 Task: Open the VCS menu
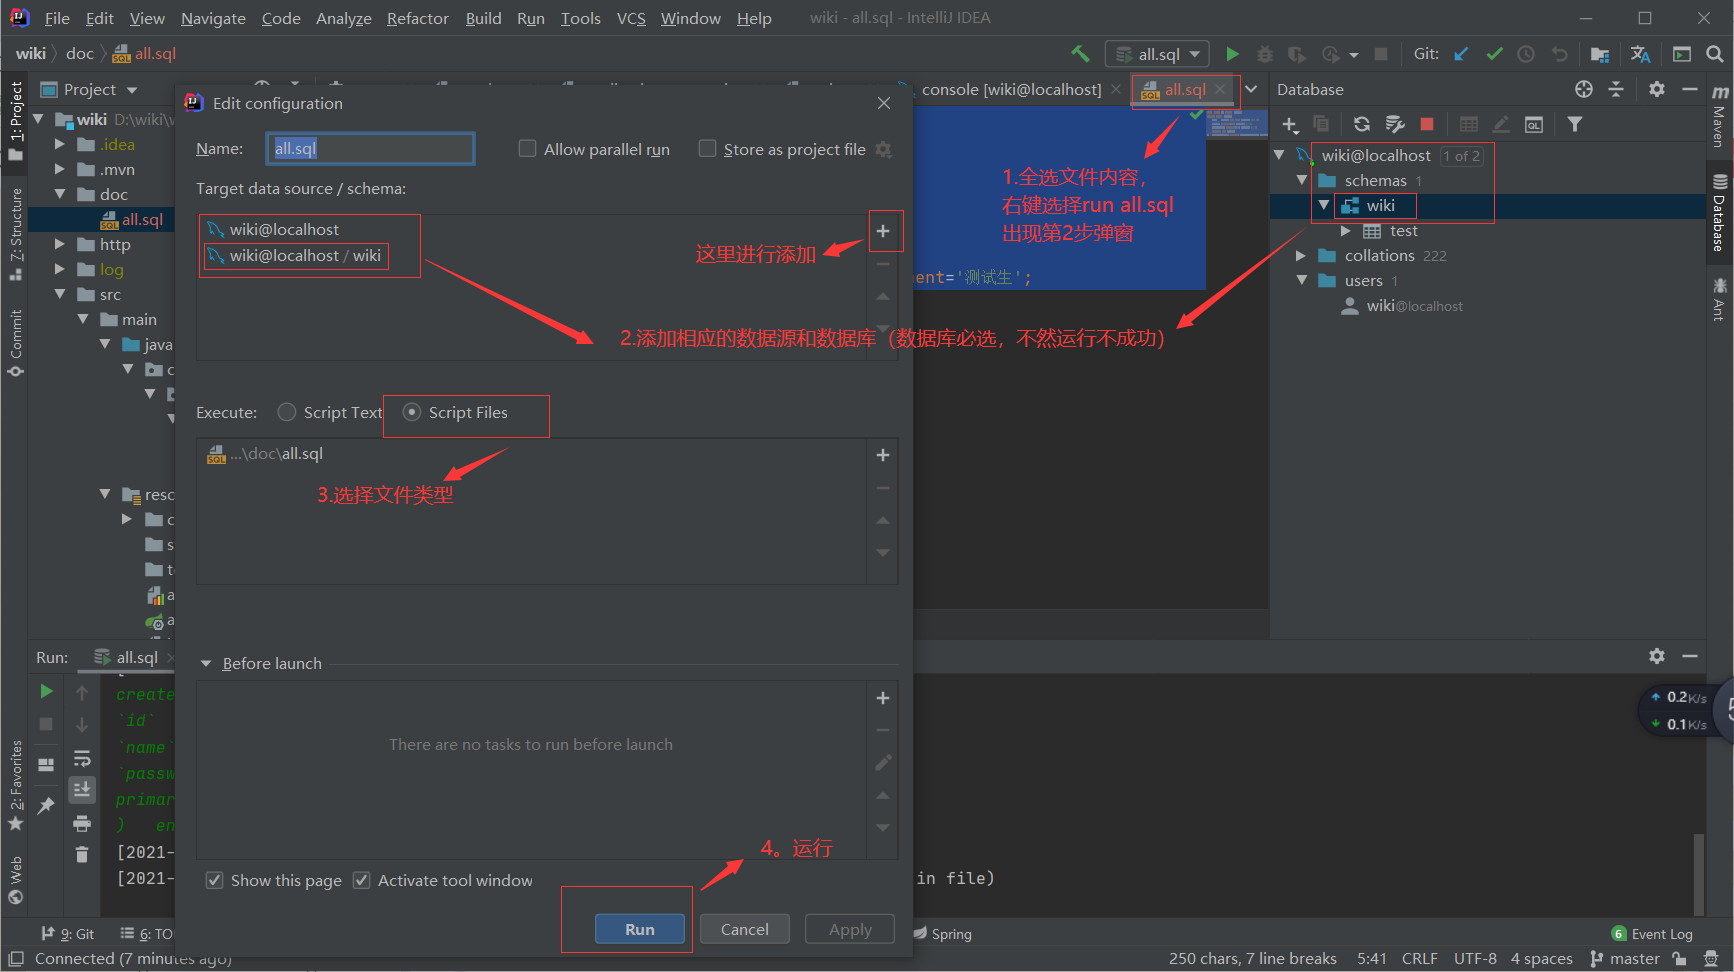point(631,18)
